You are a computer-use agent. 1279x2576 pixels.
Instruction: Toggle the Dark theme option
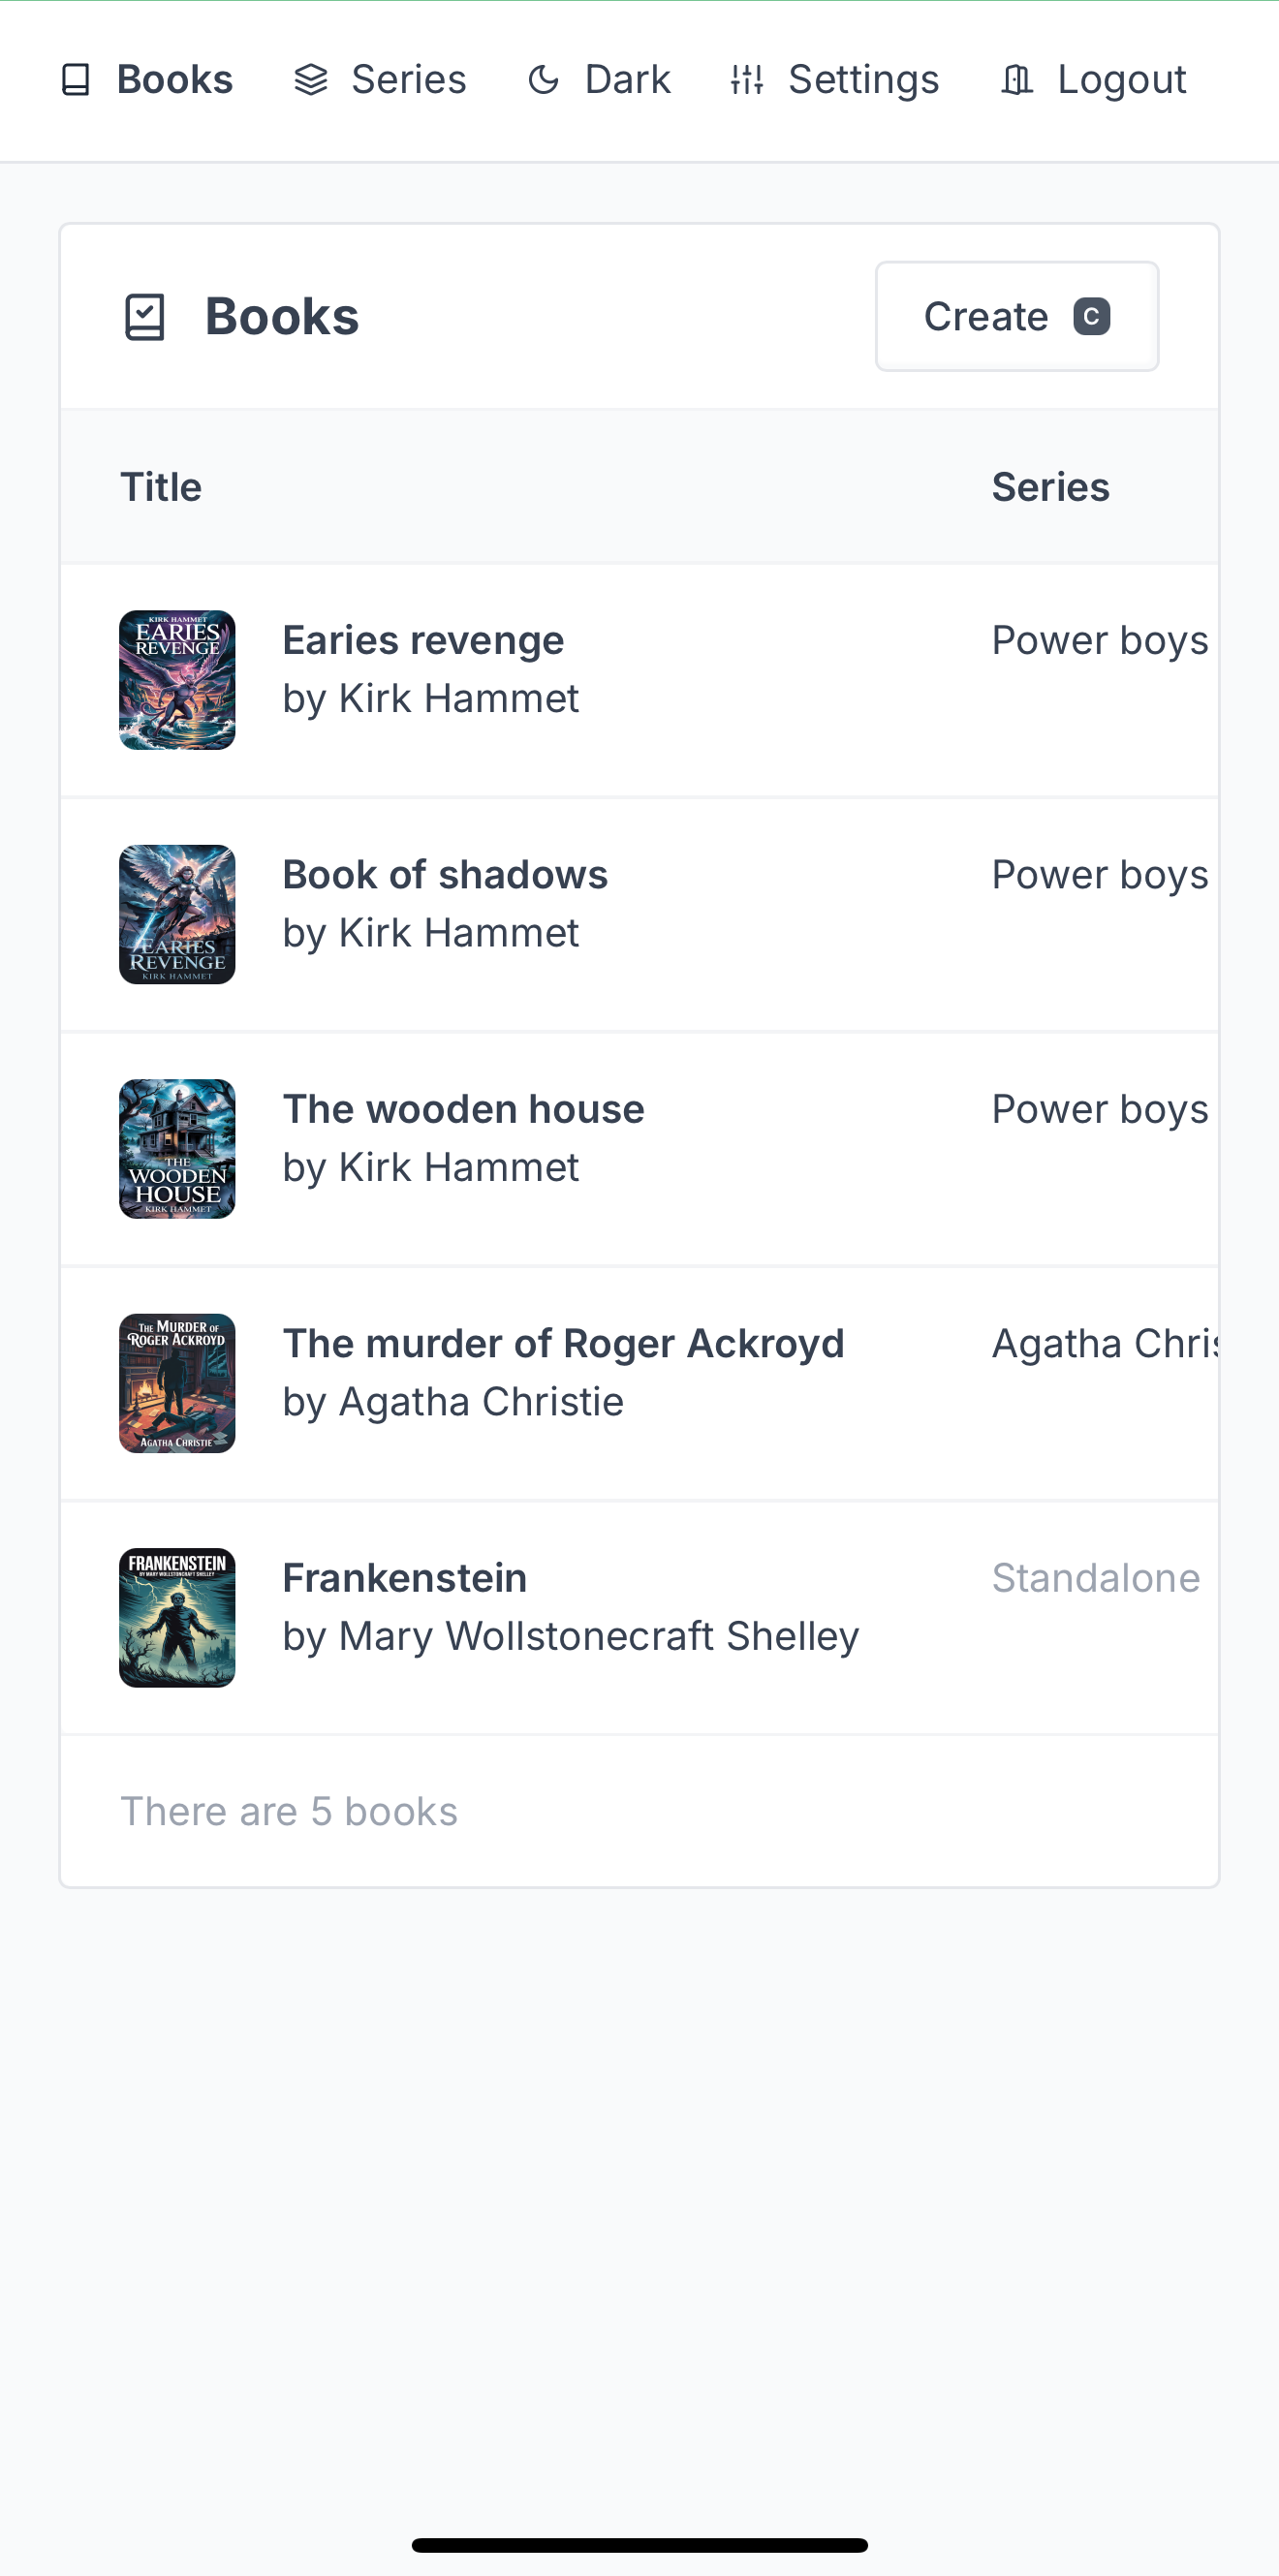coord(599,80)
